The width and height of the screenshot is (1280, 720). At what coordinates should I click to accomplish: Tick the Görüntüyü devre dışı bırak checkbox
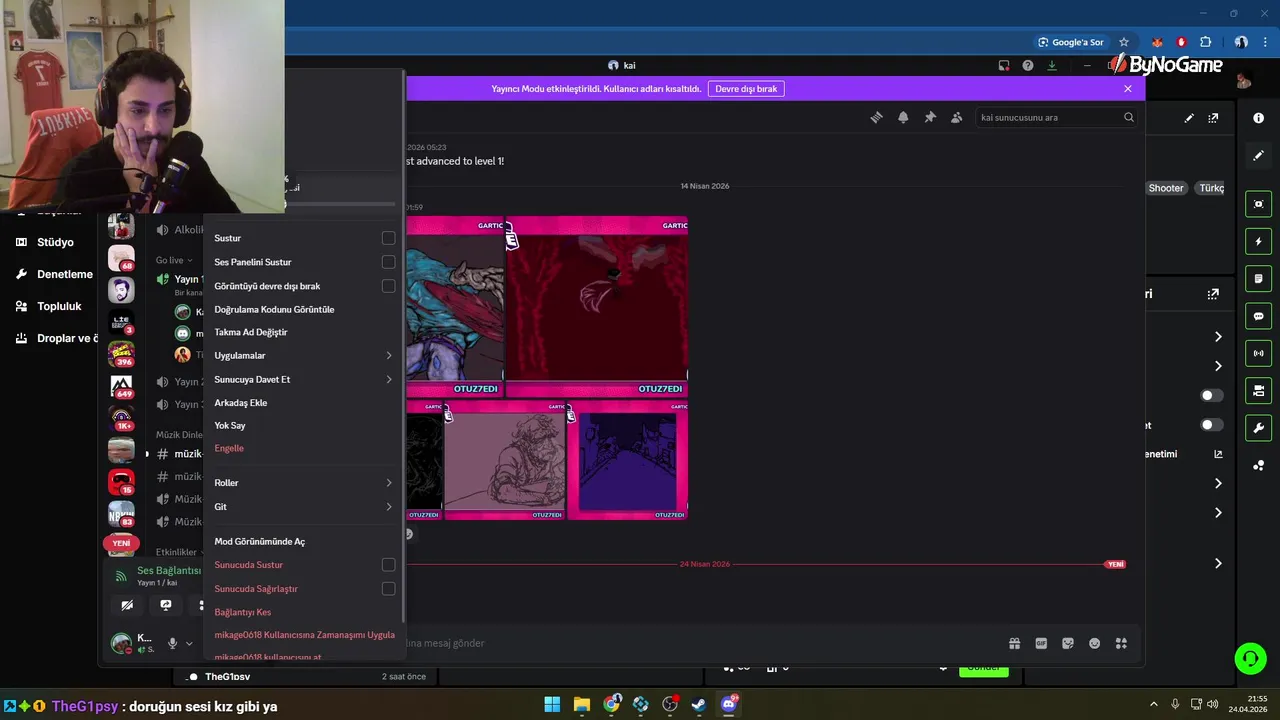coord(388,286)
